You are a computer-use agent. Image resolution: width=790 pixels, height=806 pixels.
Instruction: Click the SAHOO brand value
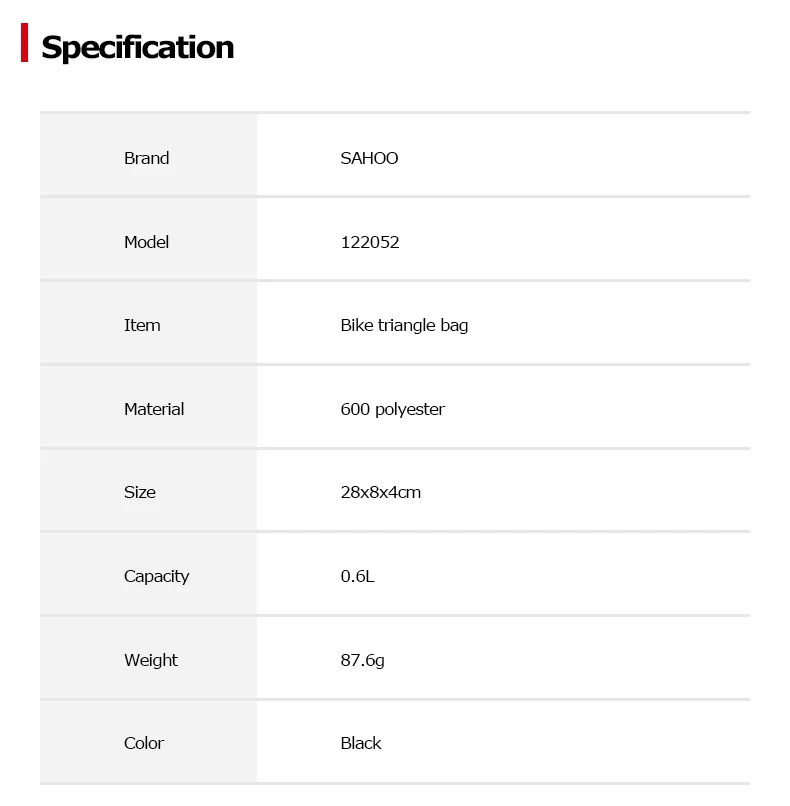point(369,158)
